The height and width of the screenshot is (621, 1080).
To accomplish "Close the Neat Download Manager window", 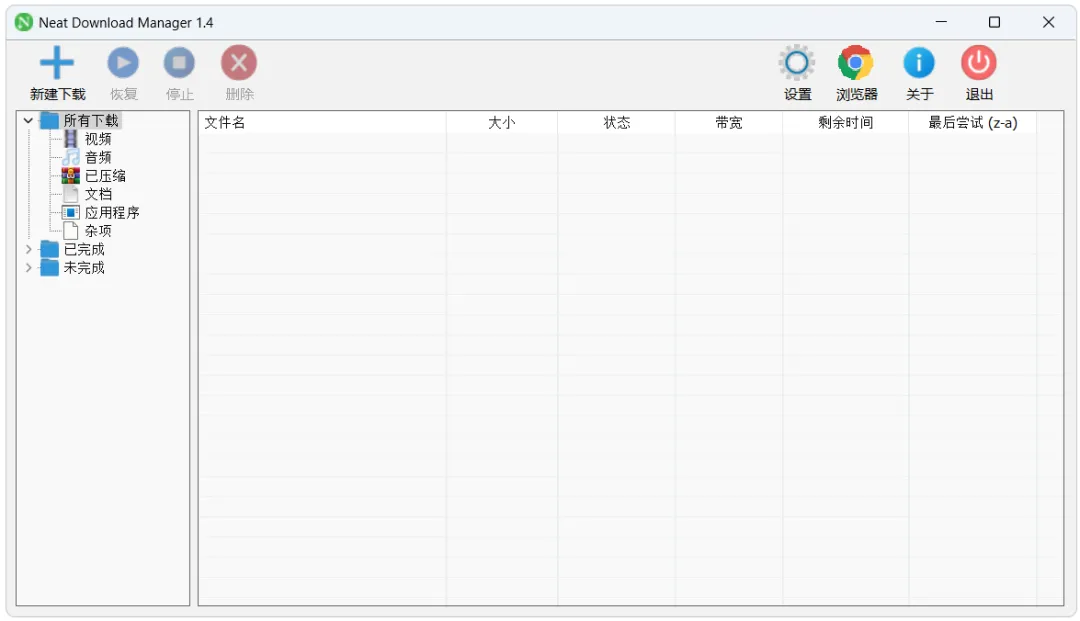I will [x=1048, y=22].
